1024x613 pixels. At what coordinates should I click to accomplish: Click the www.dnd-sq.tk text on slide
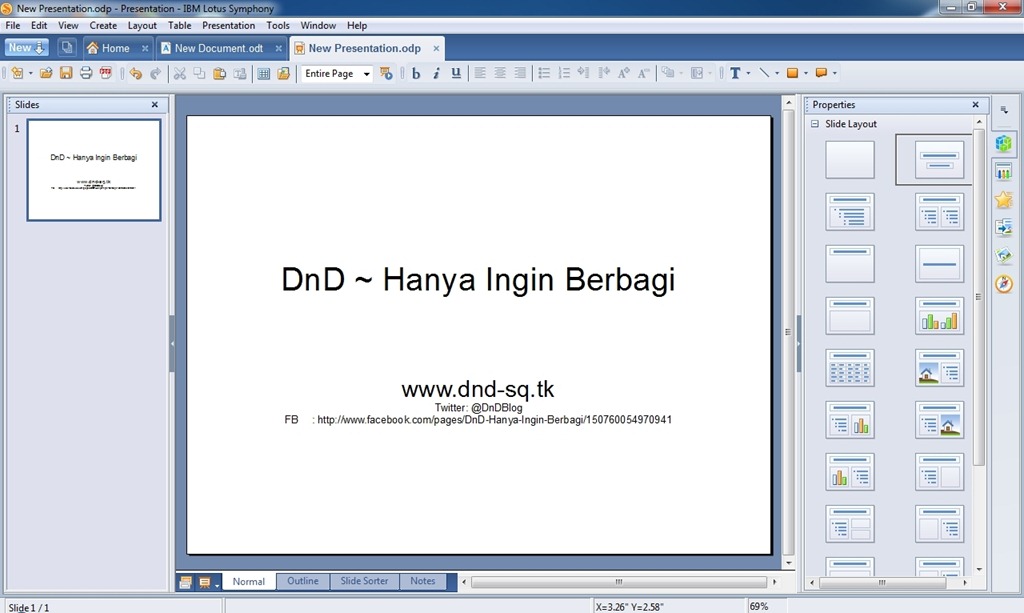[x=478, y=389]
